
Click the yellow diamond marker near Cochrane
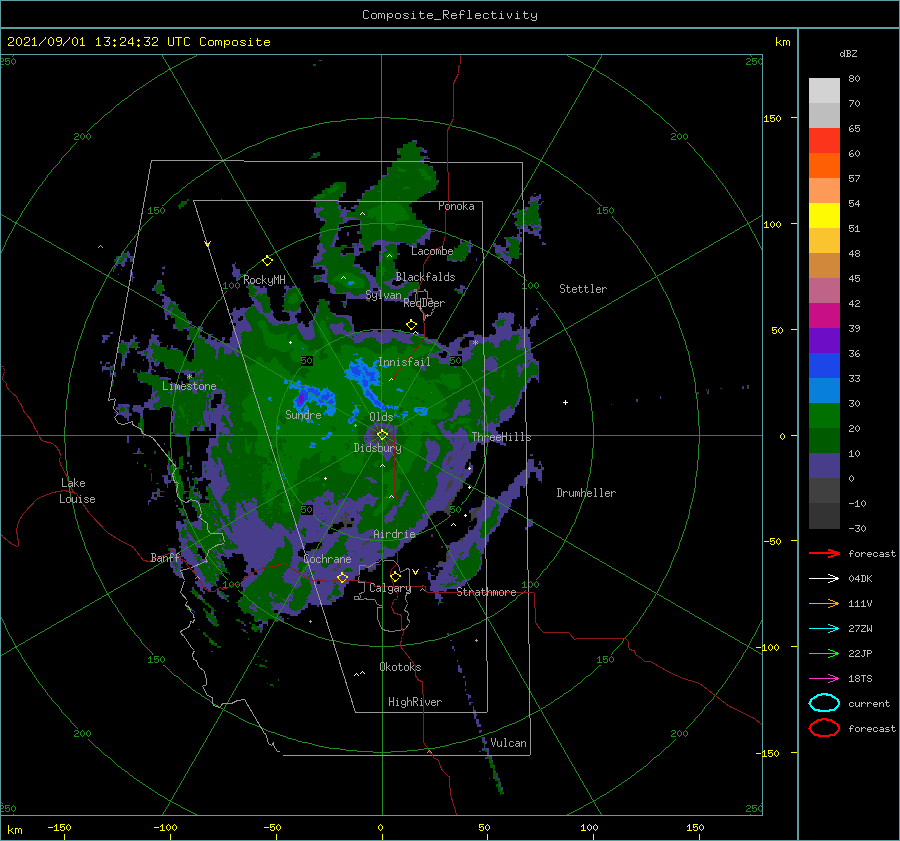[342, 578]
